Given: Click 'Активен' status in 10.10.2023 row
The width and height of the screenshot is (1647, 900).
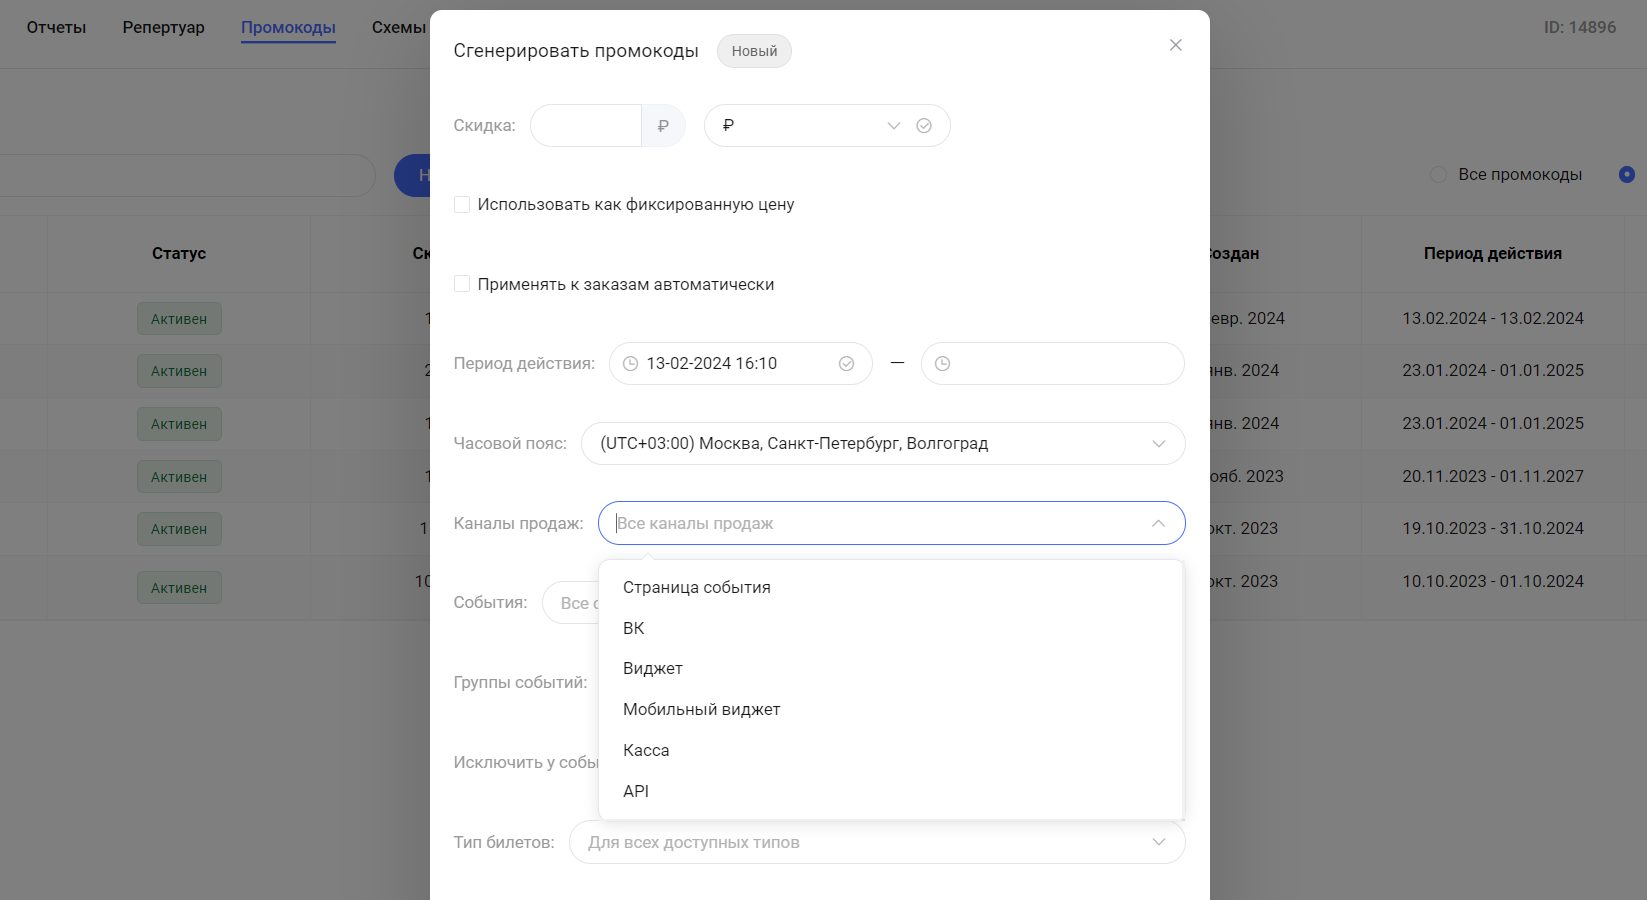Looking at the screenshot, I should (x=179, y=588).
